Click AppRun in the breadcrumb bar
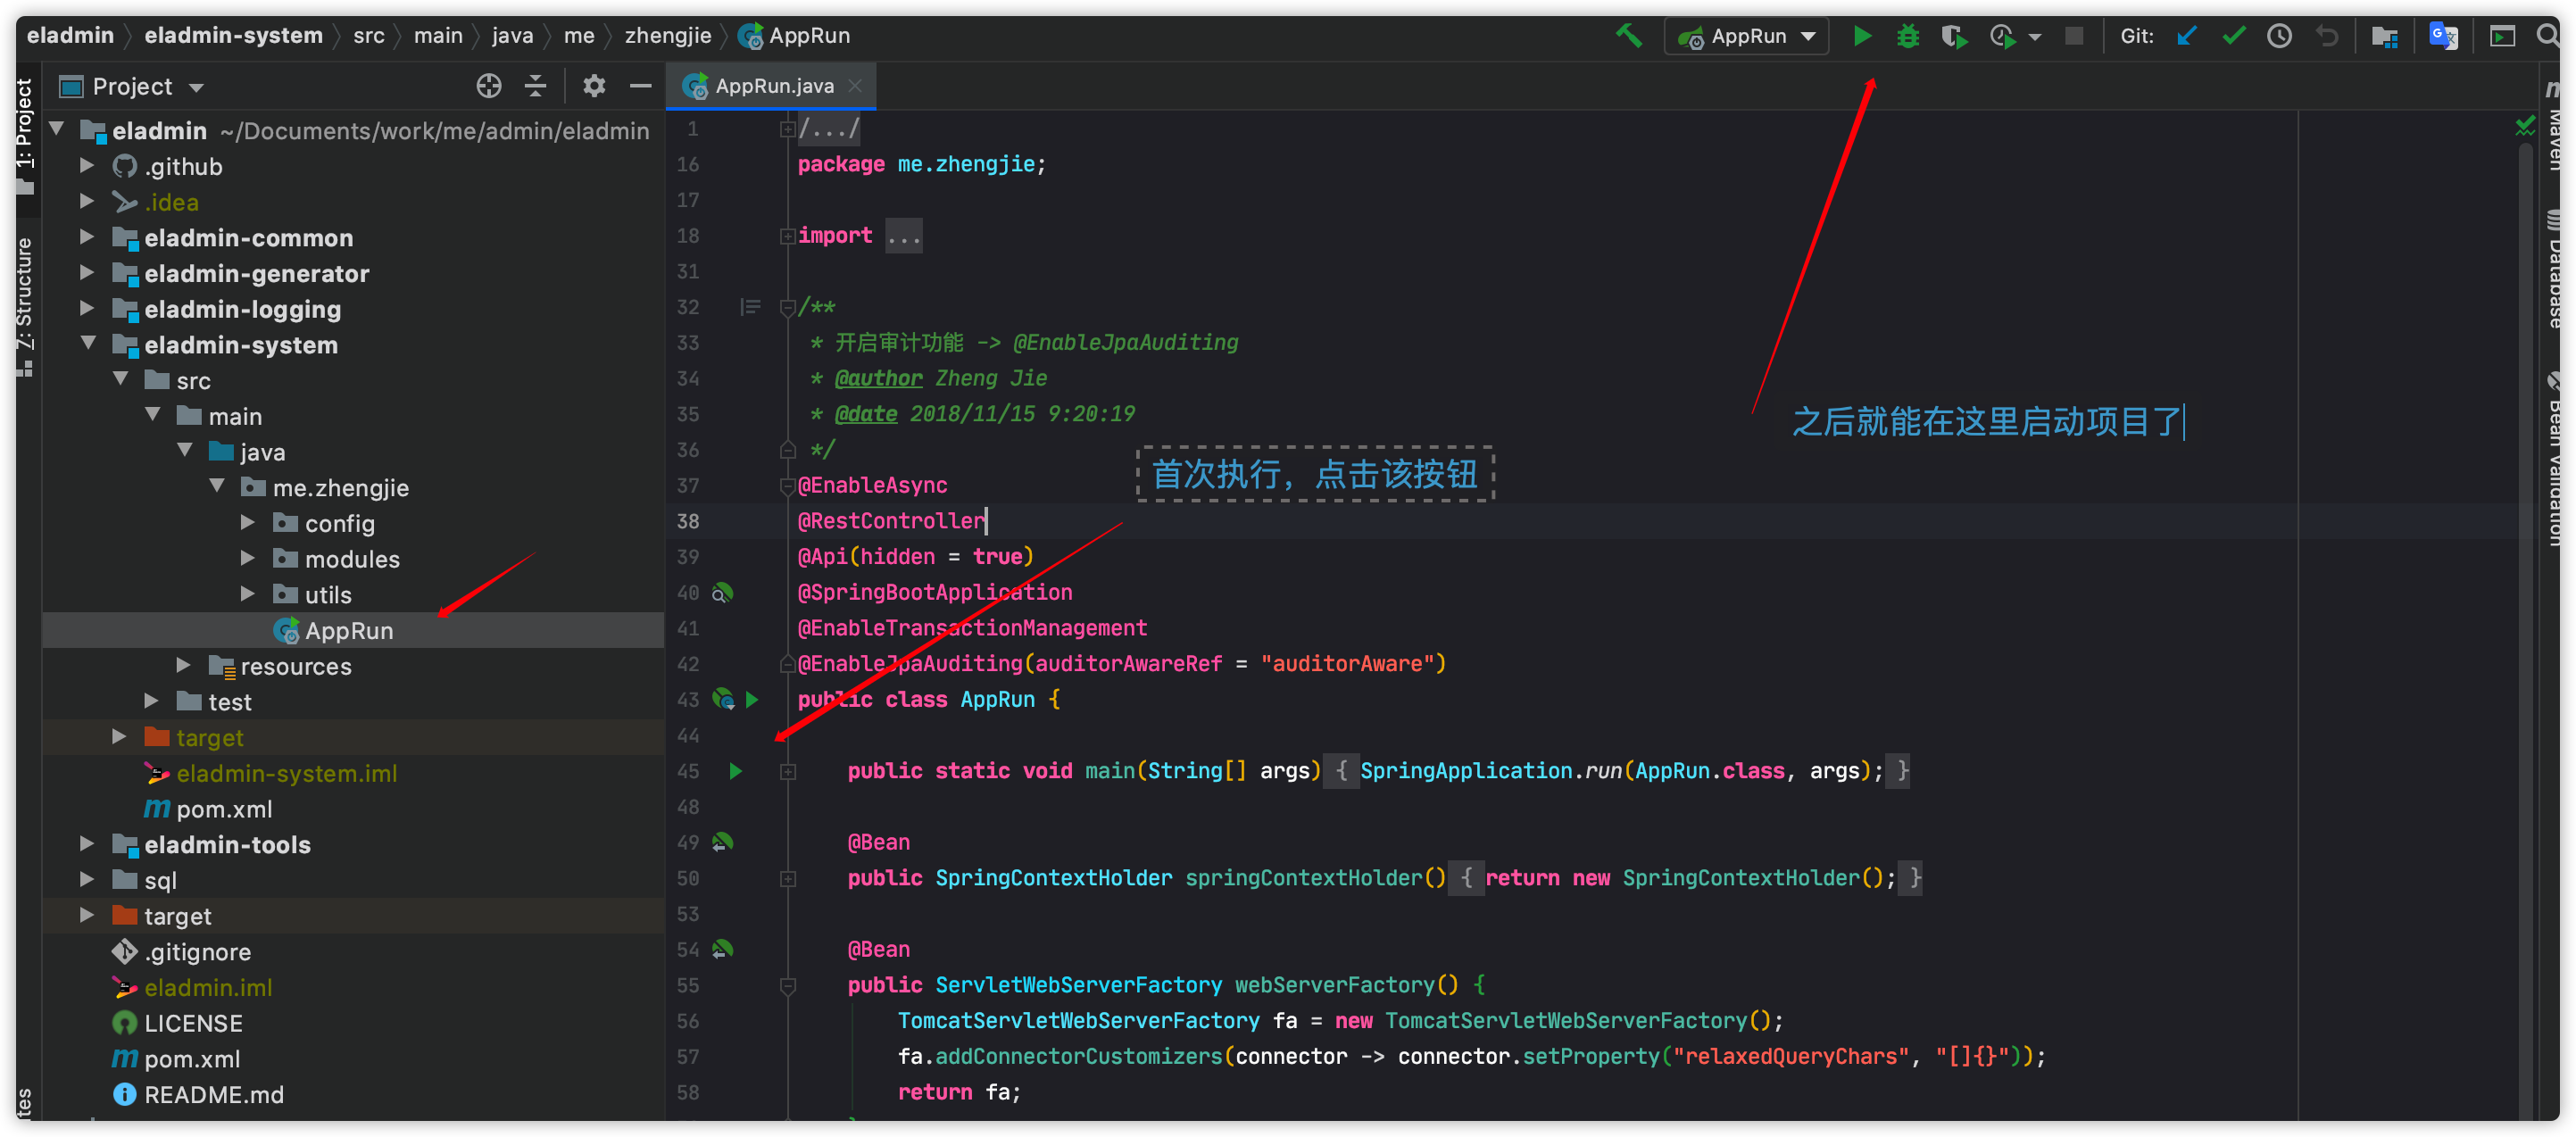Screen dimensions: 2576x1137 point(794,36)
